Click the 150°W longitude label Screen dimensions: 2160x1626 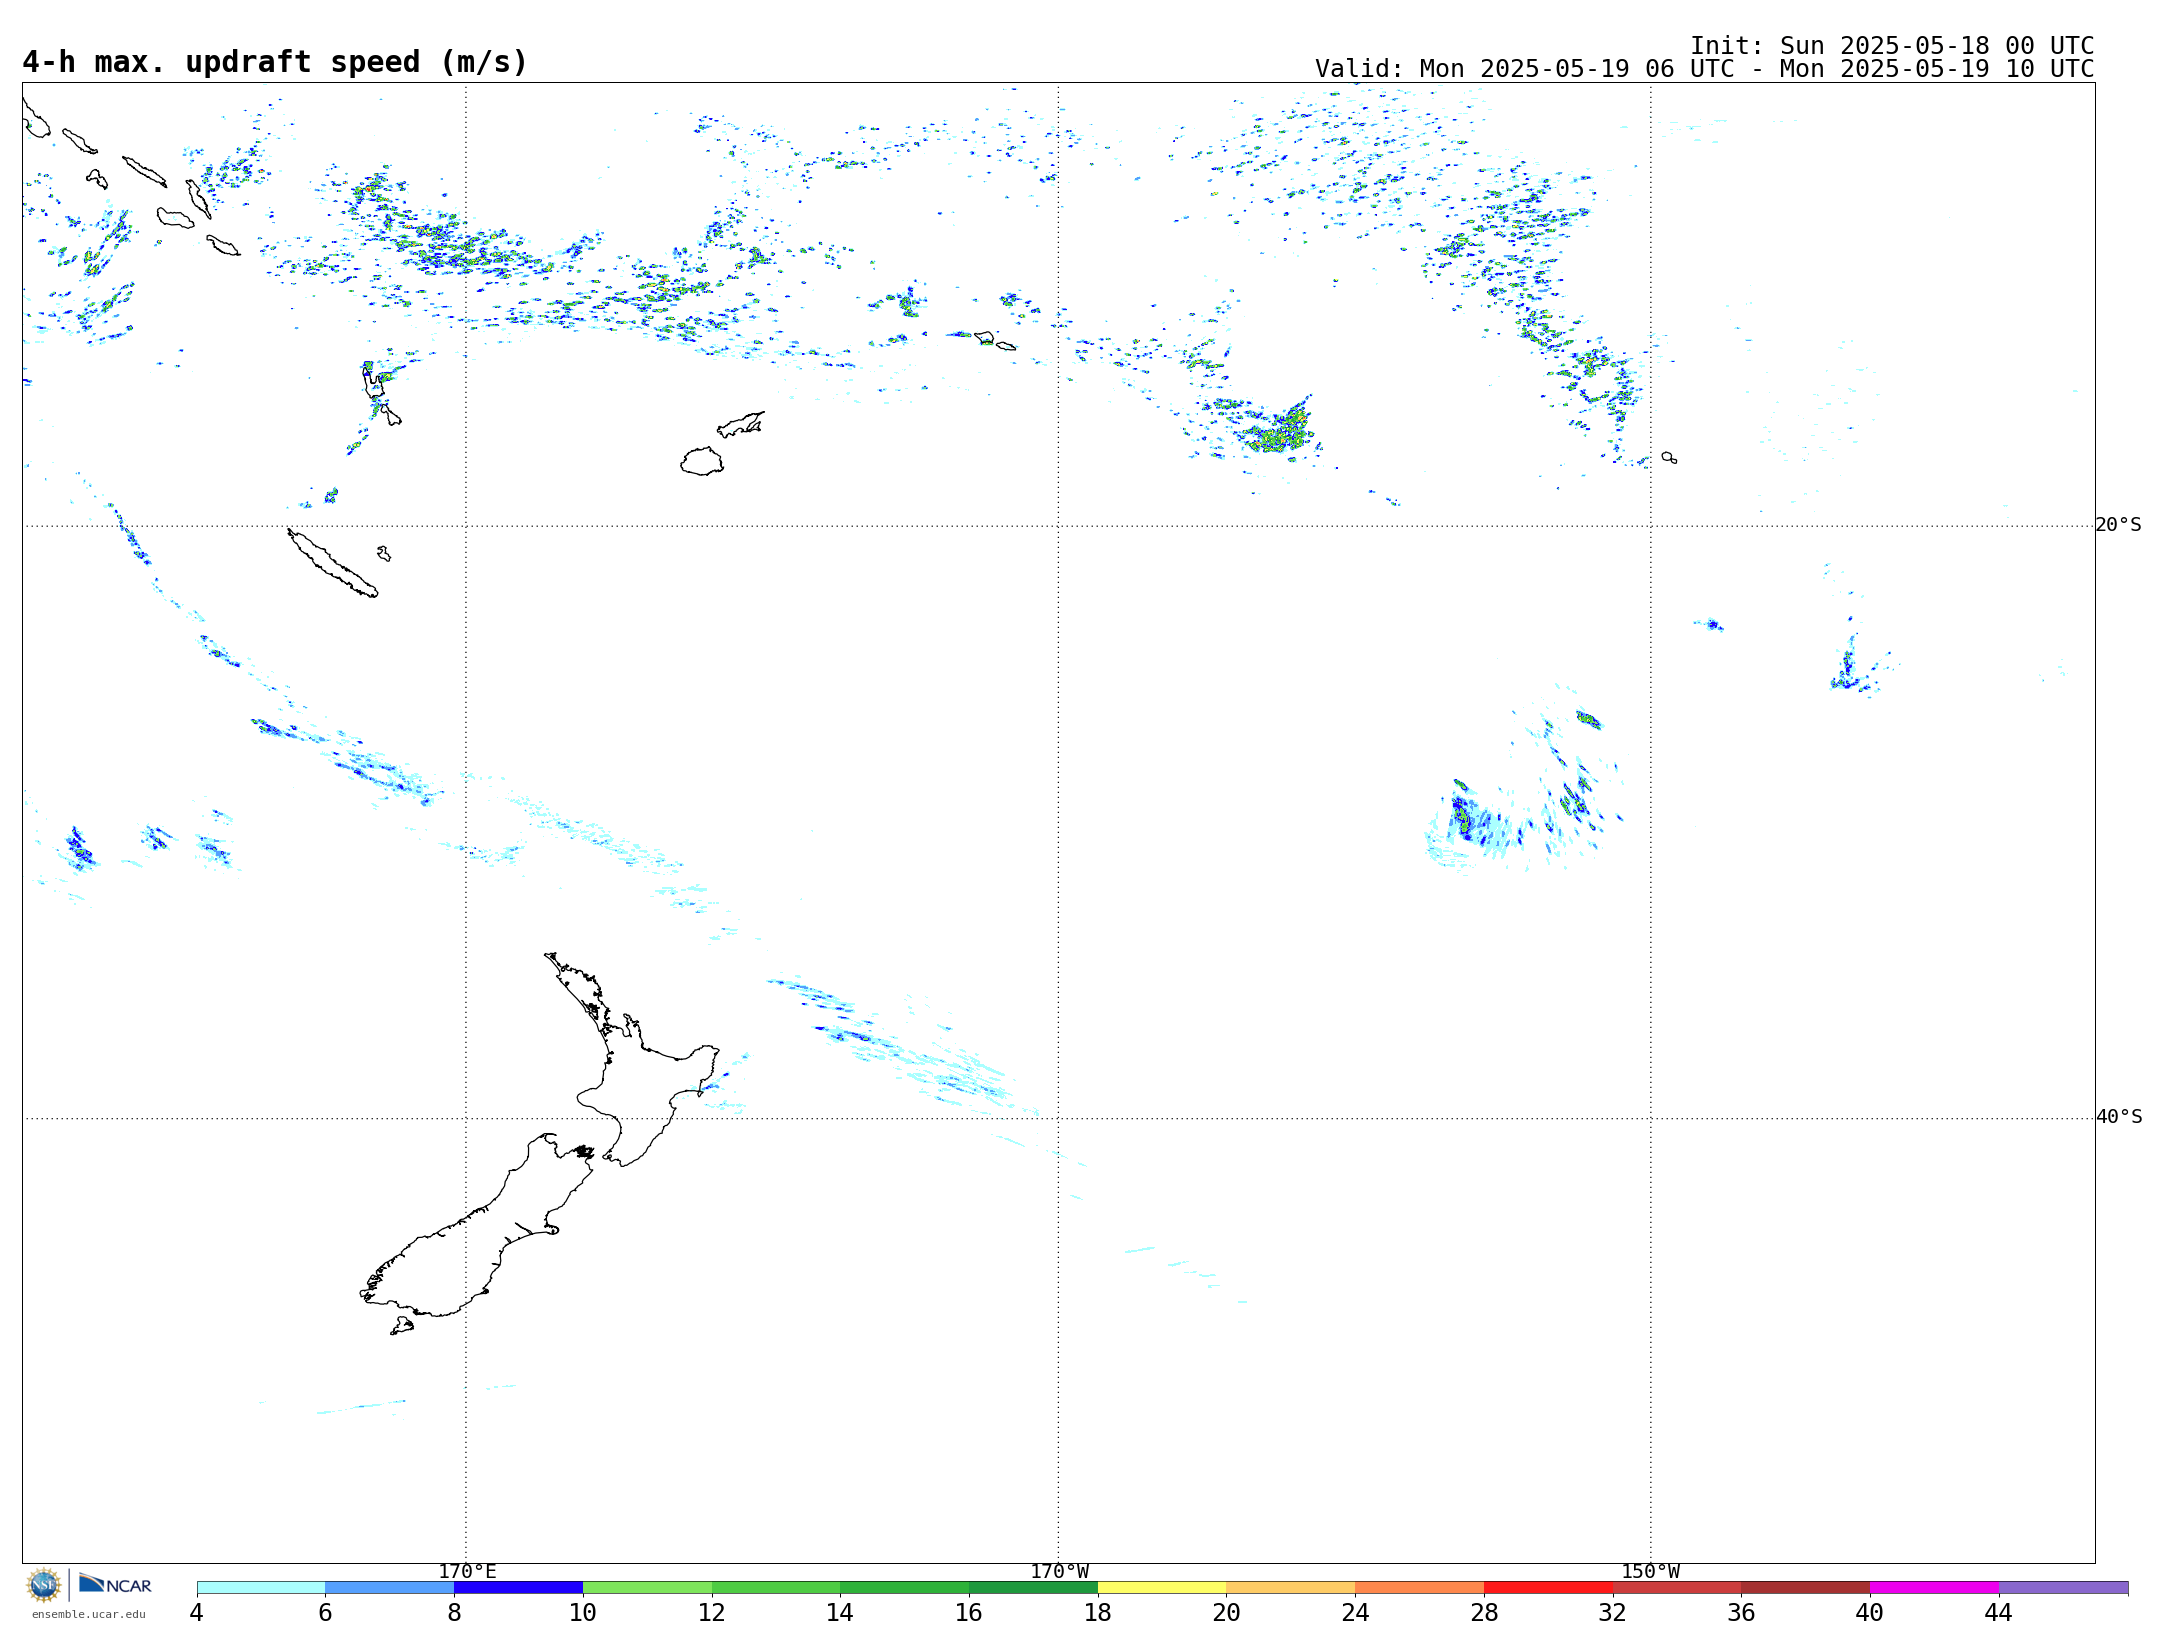[1651, 1571]
